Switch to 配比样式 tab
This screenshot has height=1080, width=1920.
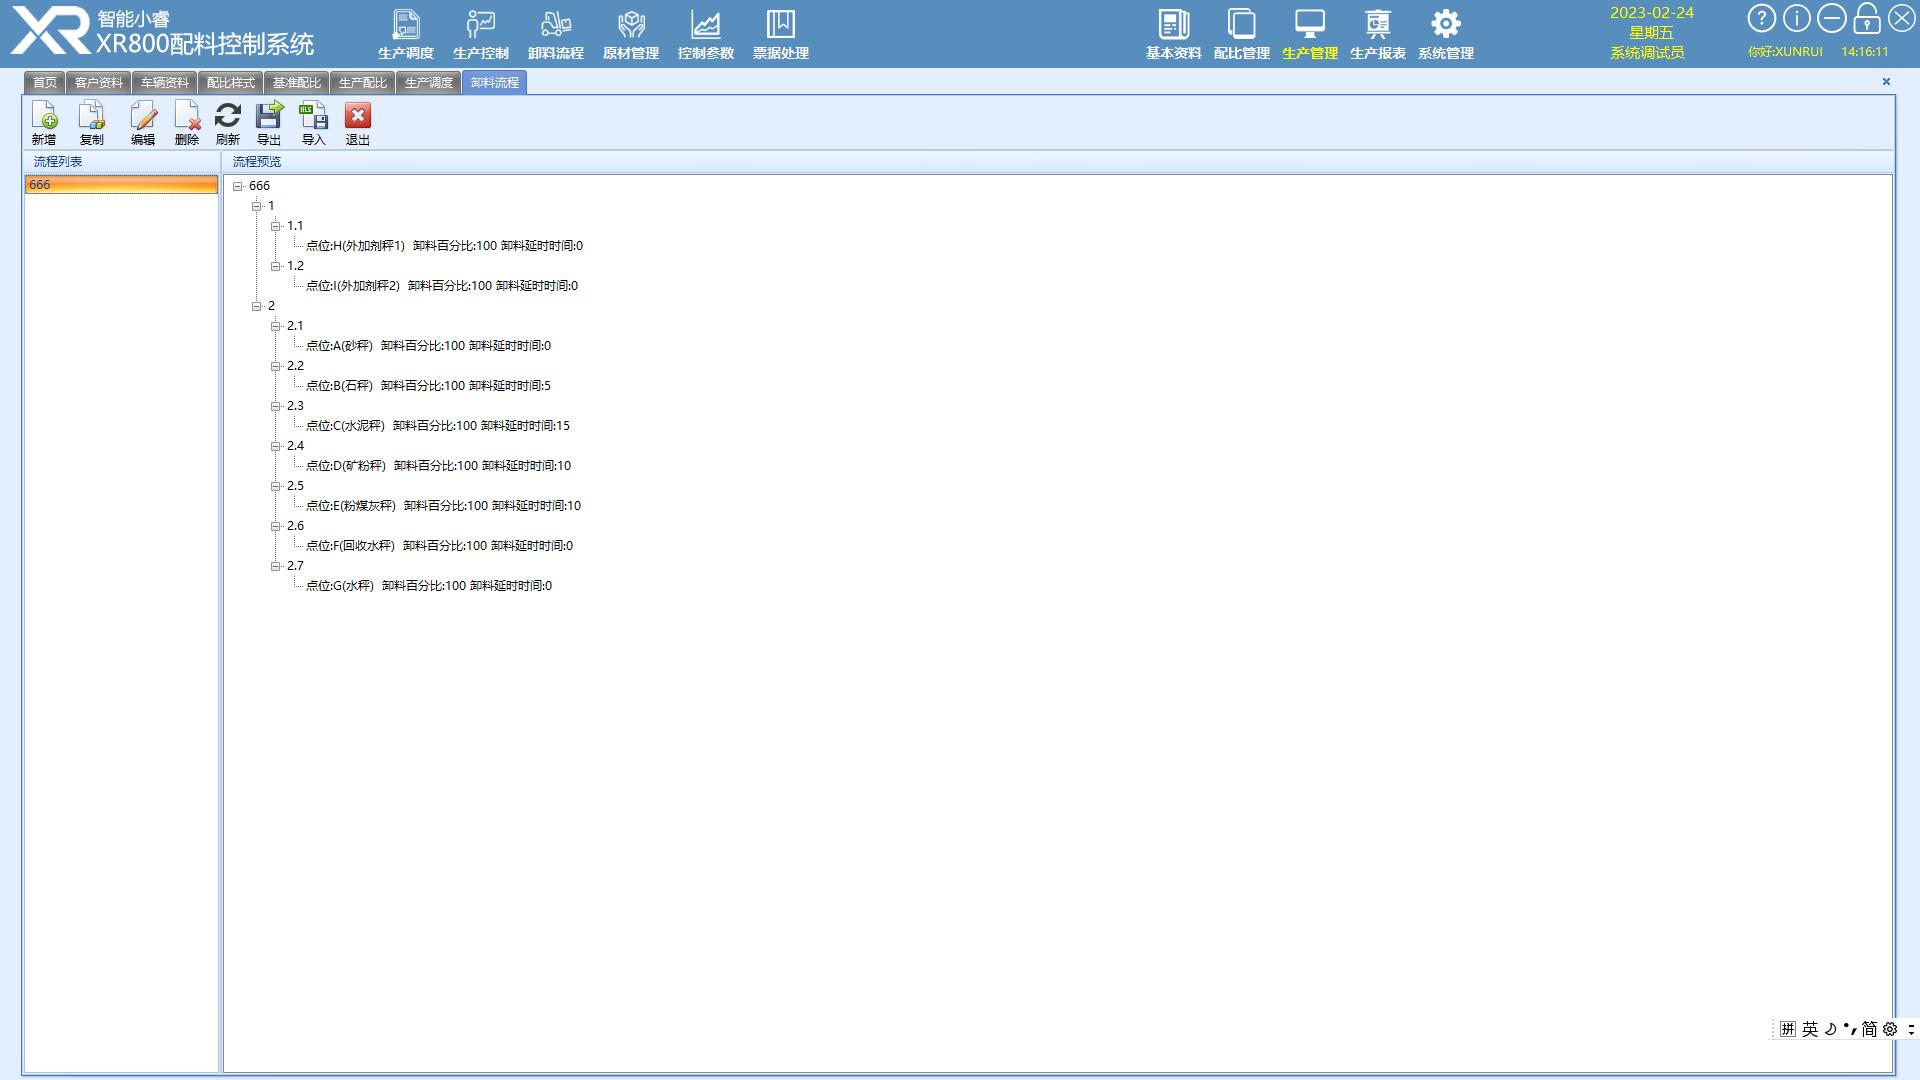pyautogui.click(x=230, y=83)
